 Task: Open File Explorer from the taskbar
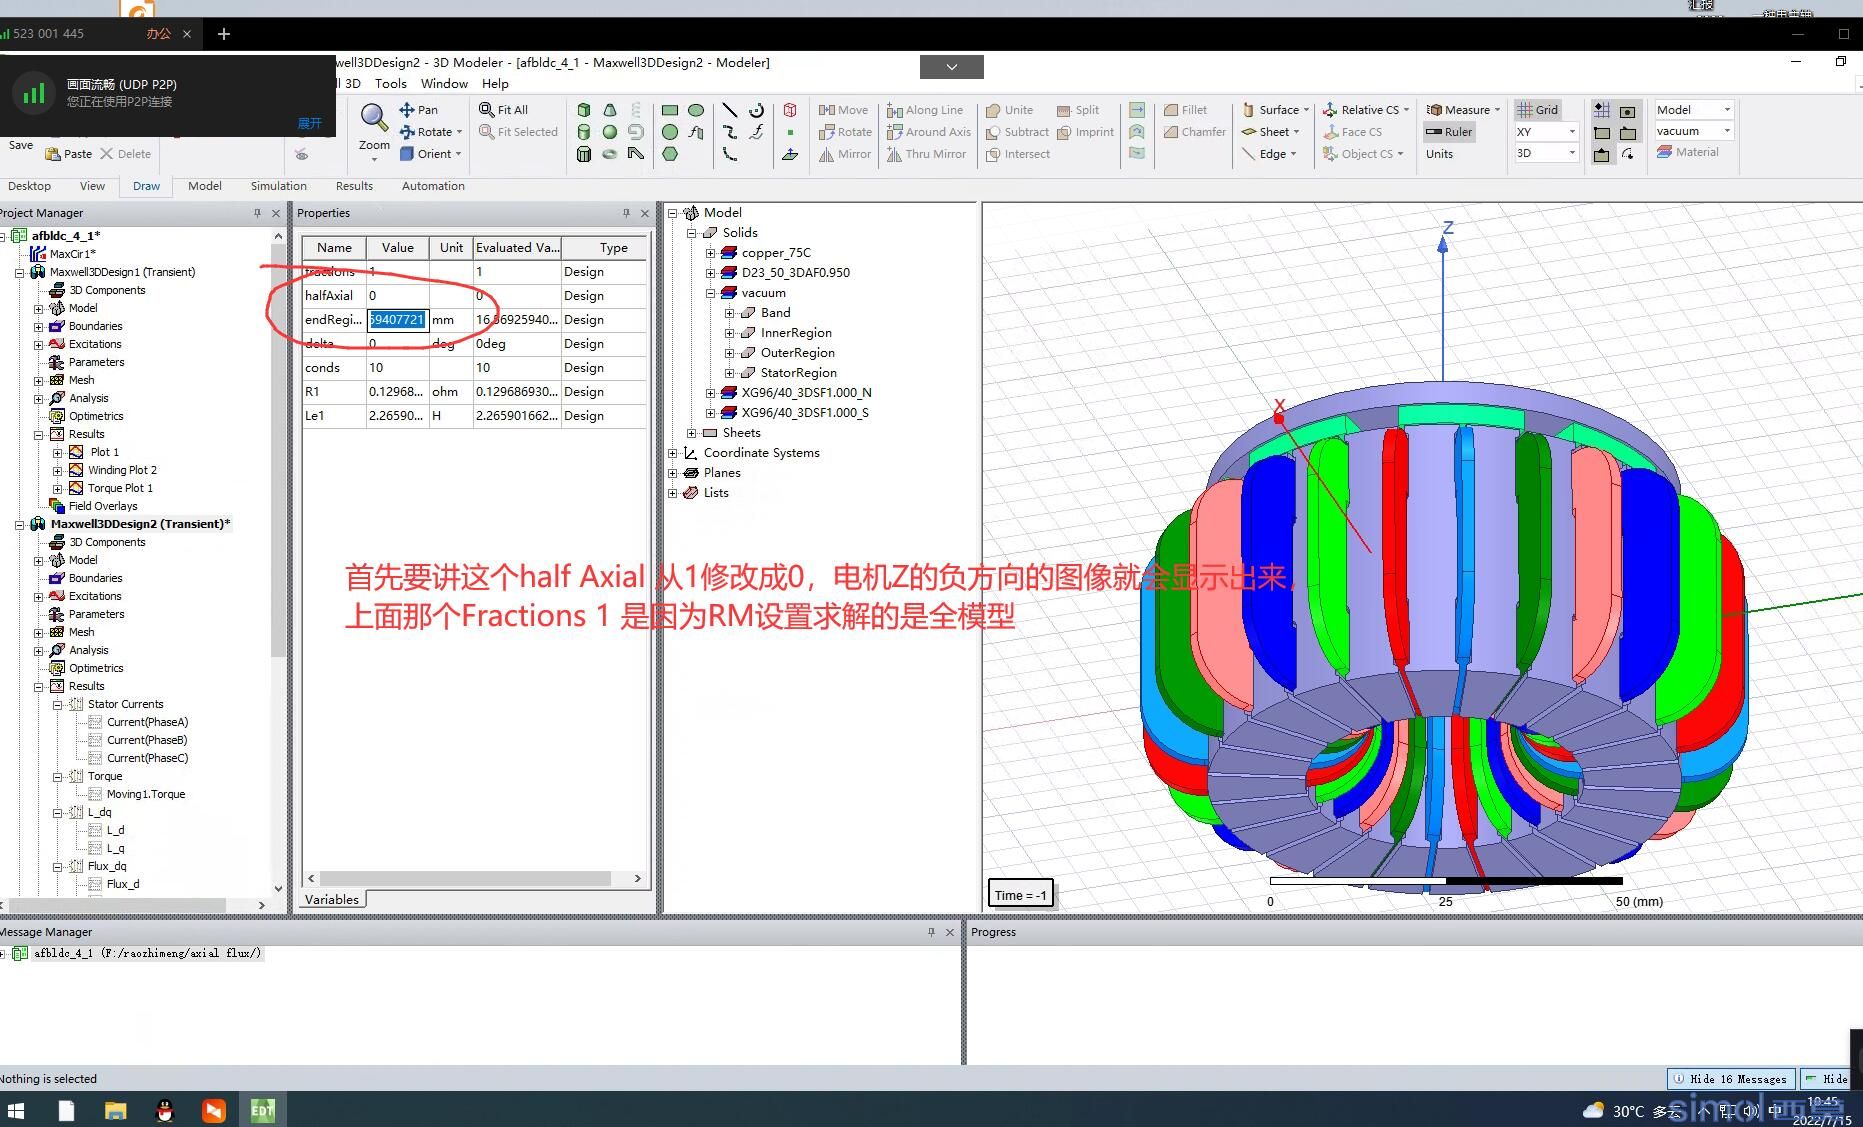pos(115,1110)
